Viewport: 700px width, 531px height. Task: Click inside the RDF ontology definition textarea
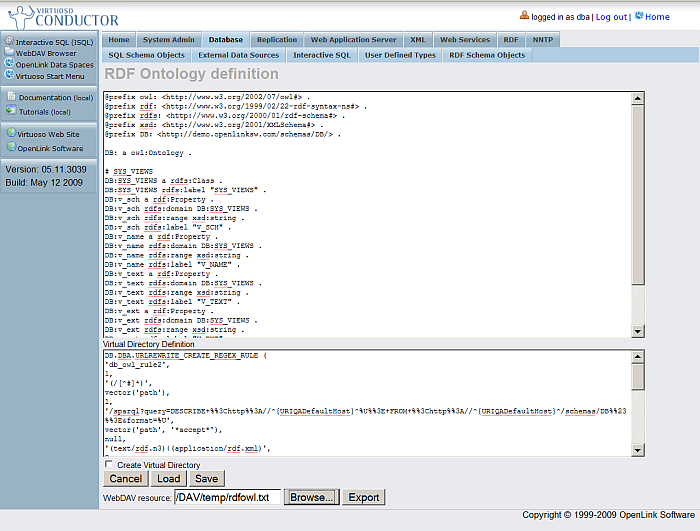pyautogui.click(x=367, y=214)
